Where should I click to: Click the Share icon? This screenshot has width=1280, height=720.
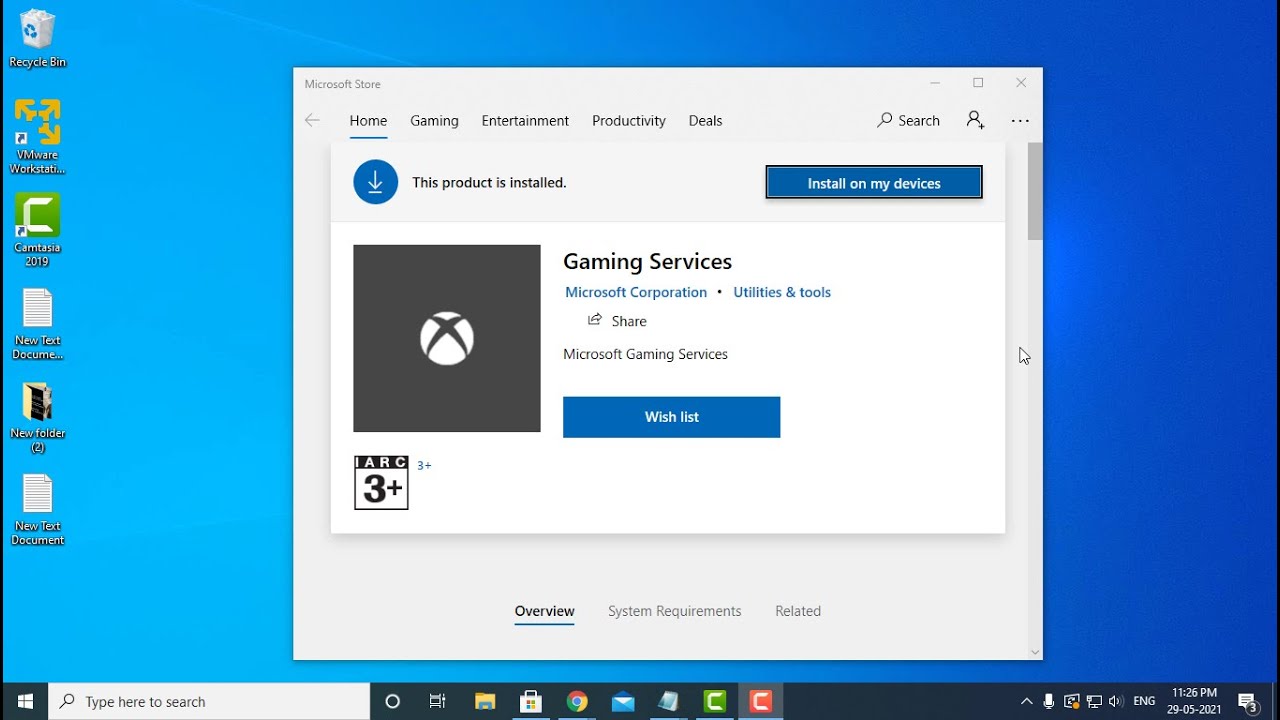pos(595,320)
